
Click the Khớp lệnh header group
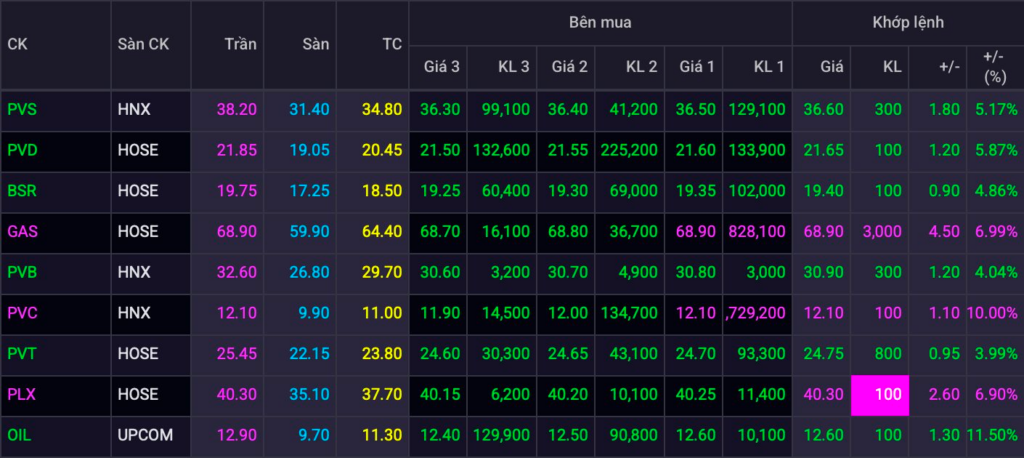pos(907,22)
